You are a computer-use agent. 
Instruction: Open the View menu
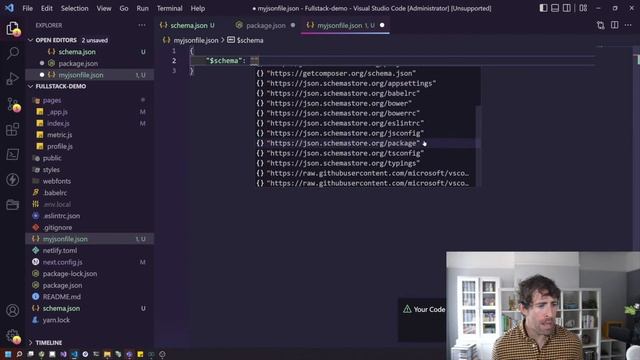coord(104,8)
